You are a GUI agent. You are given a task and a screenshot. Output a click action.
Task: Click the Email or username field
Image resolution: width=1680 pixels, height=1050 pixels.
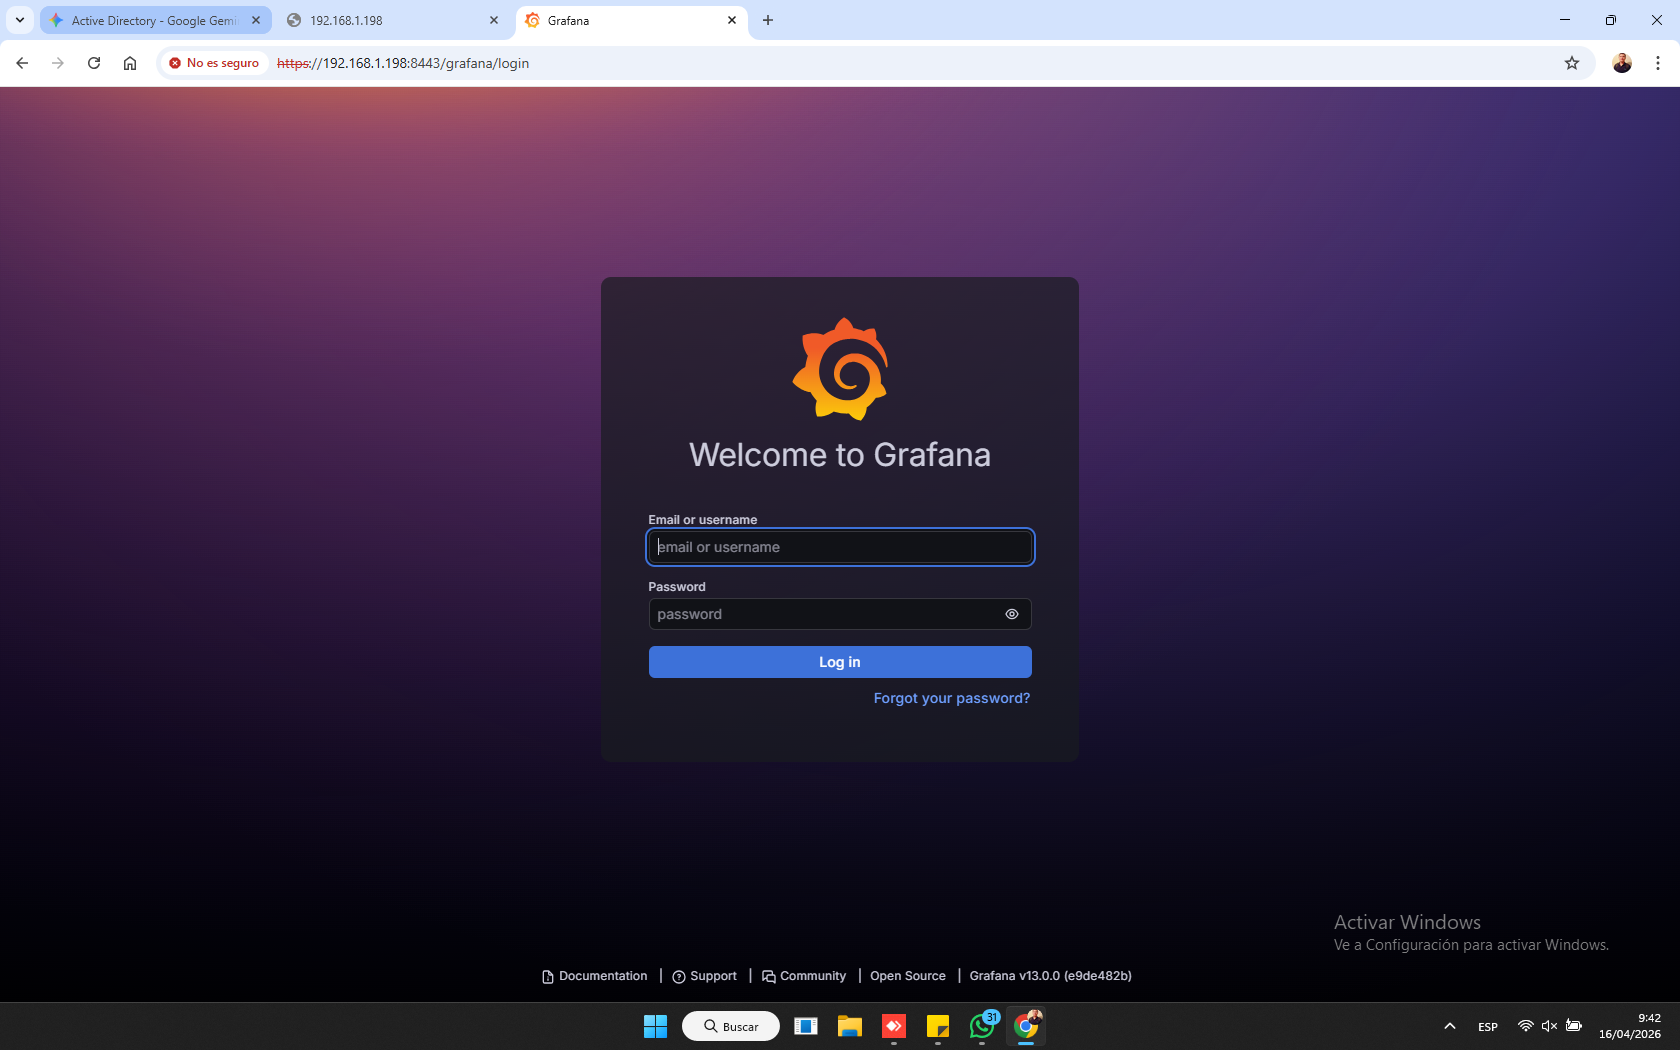[x=839, y=547]
